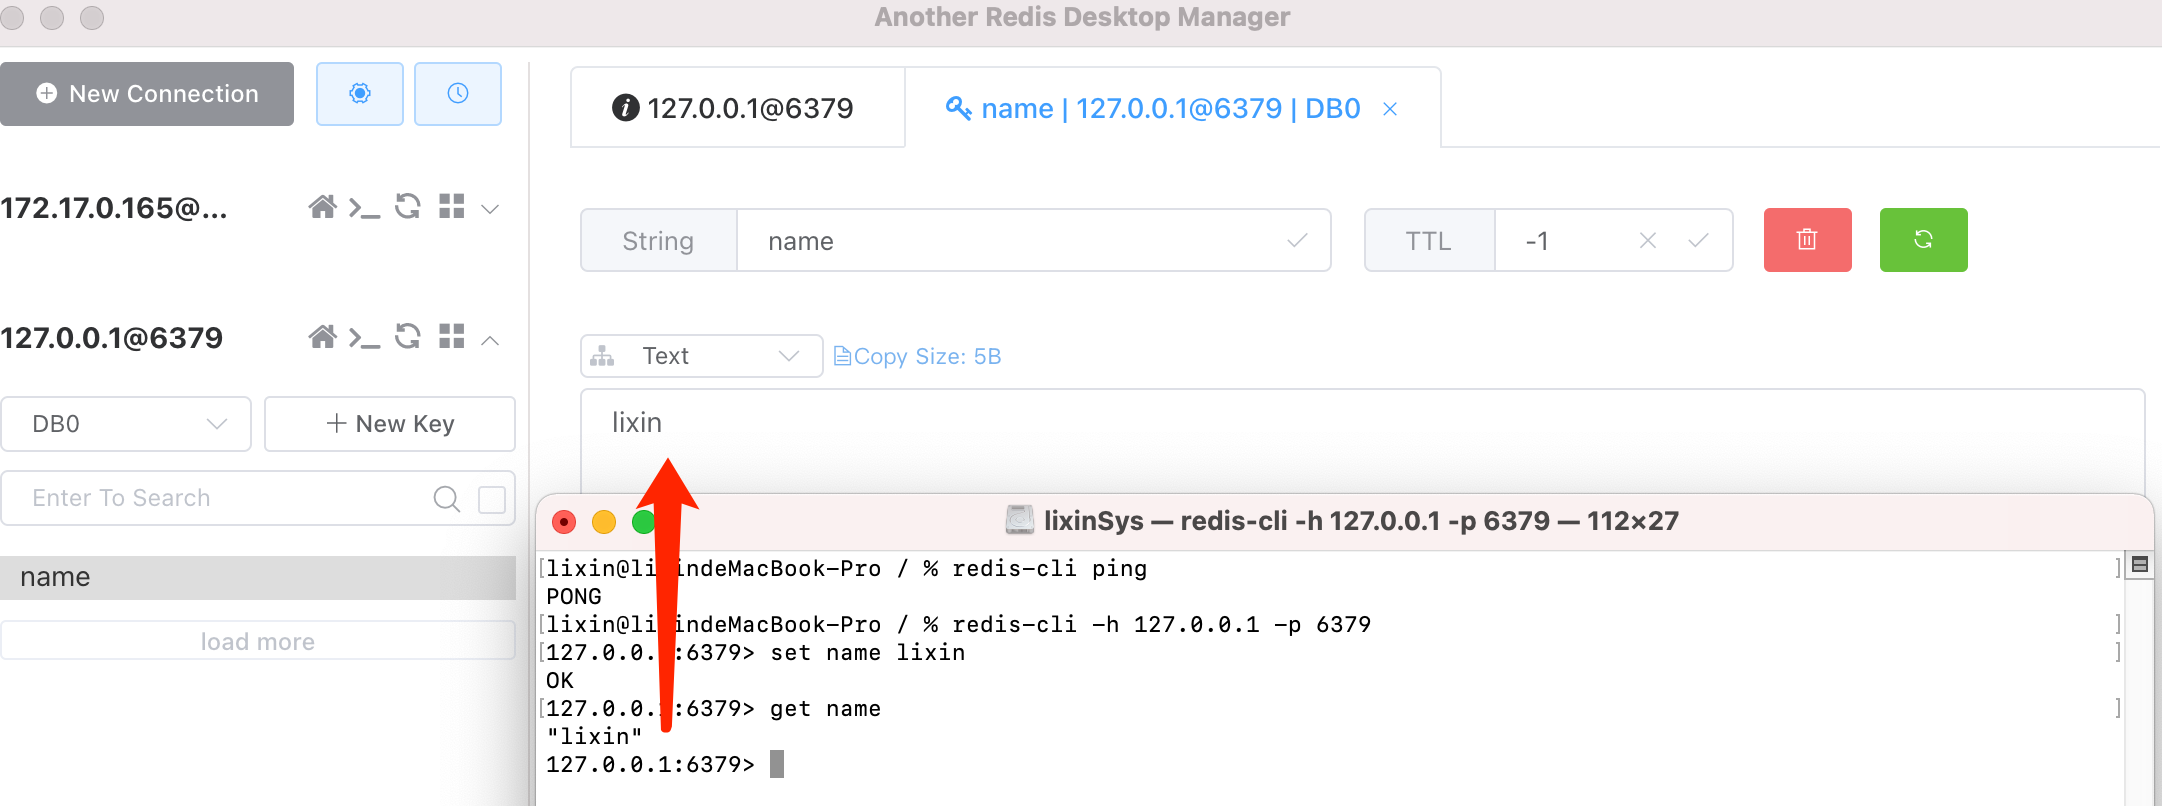Viewport: 2162px width, 806px height.
Task: Click the terminal title bar proxy icon
Action: tap(1019, 520)
